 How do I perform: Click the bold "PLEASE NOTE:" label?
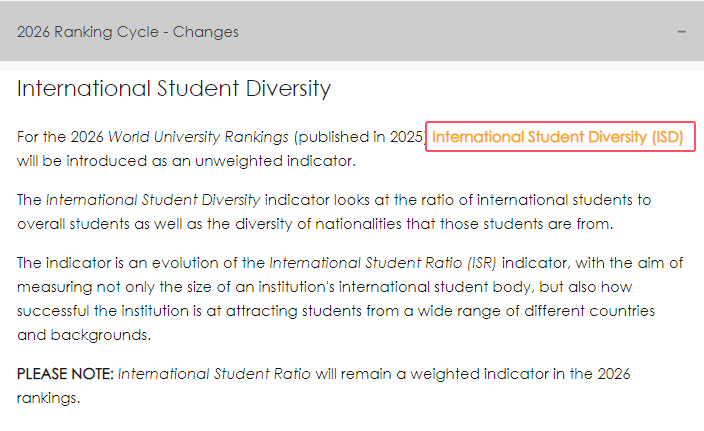(x=65, y=374)
